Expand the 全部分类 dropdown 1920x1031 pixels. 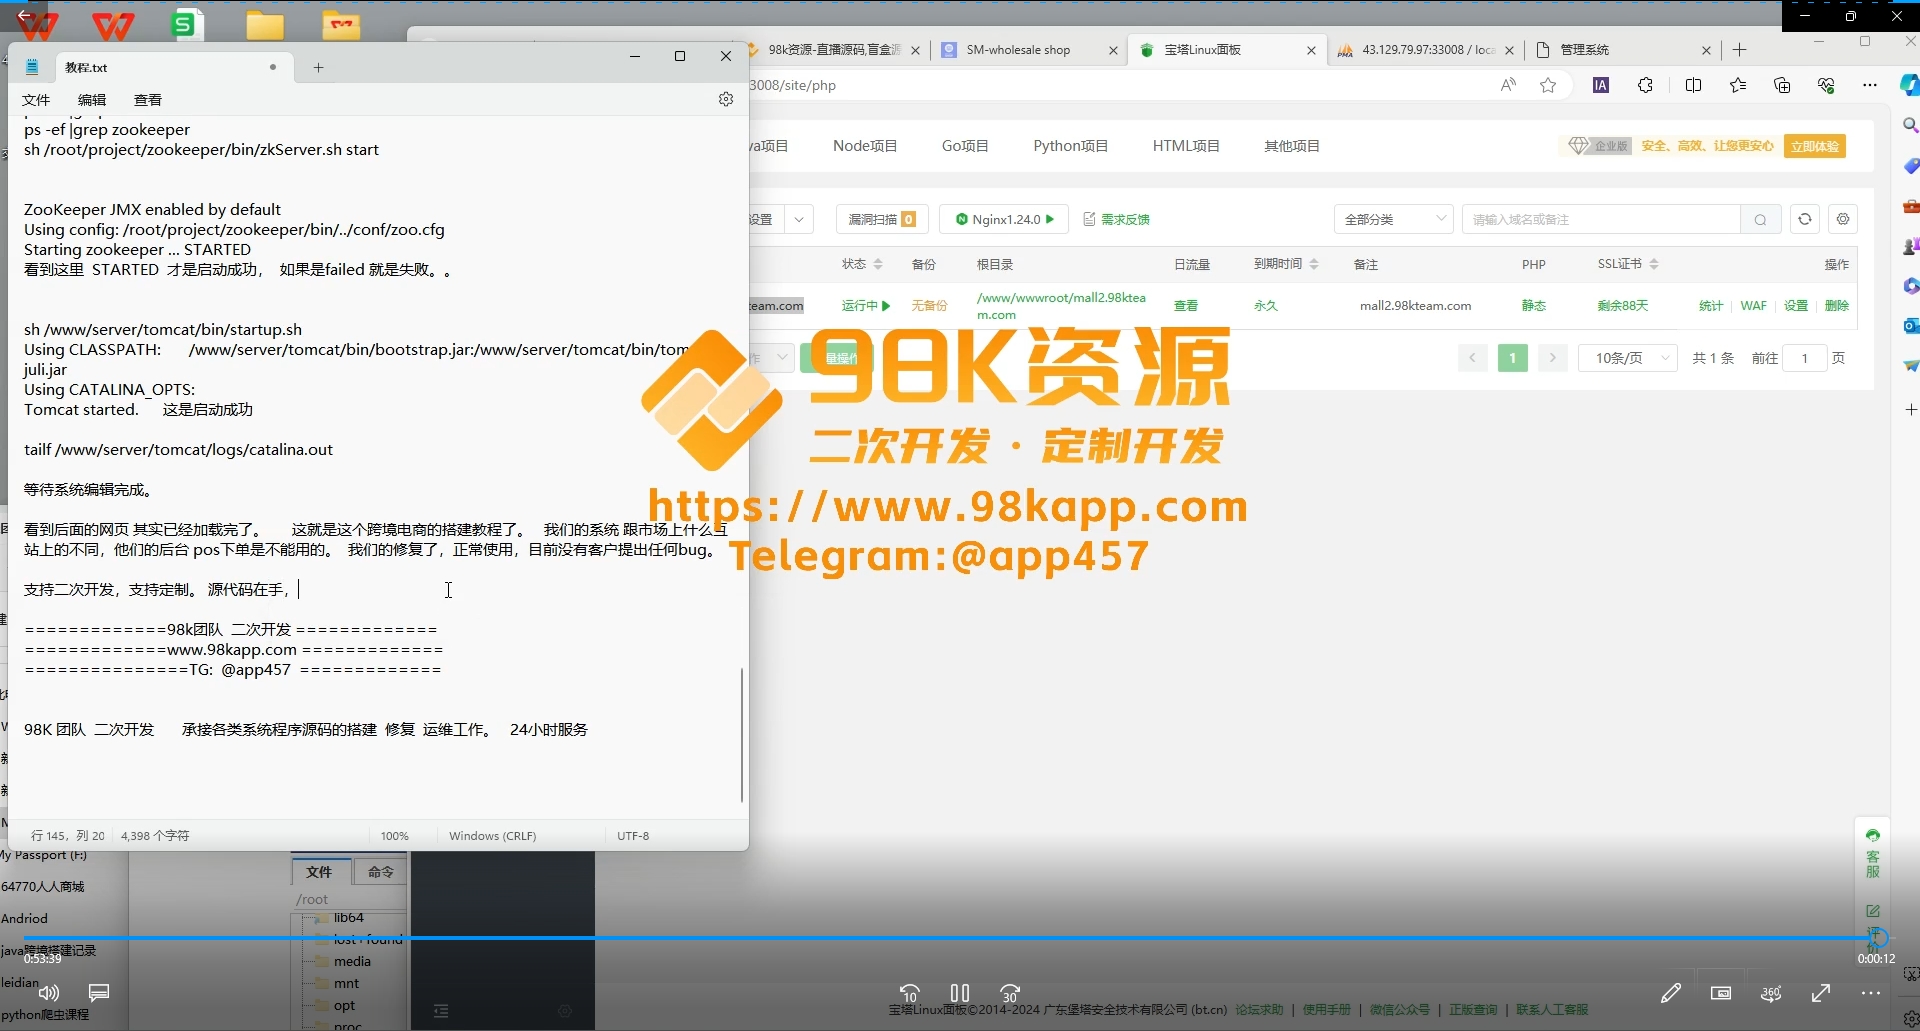point(1393,219)
